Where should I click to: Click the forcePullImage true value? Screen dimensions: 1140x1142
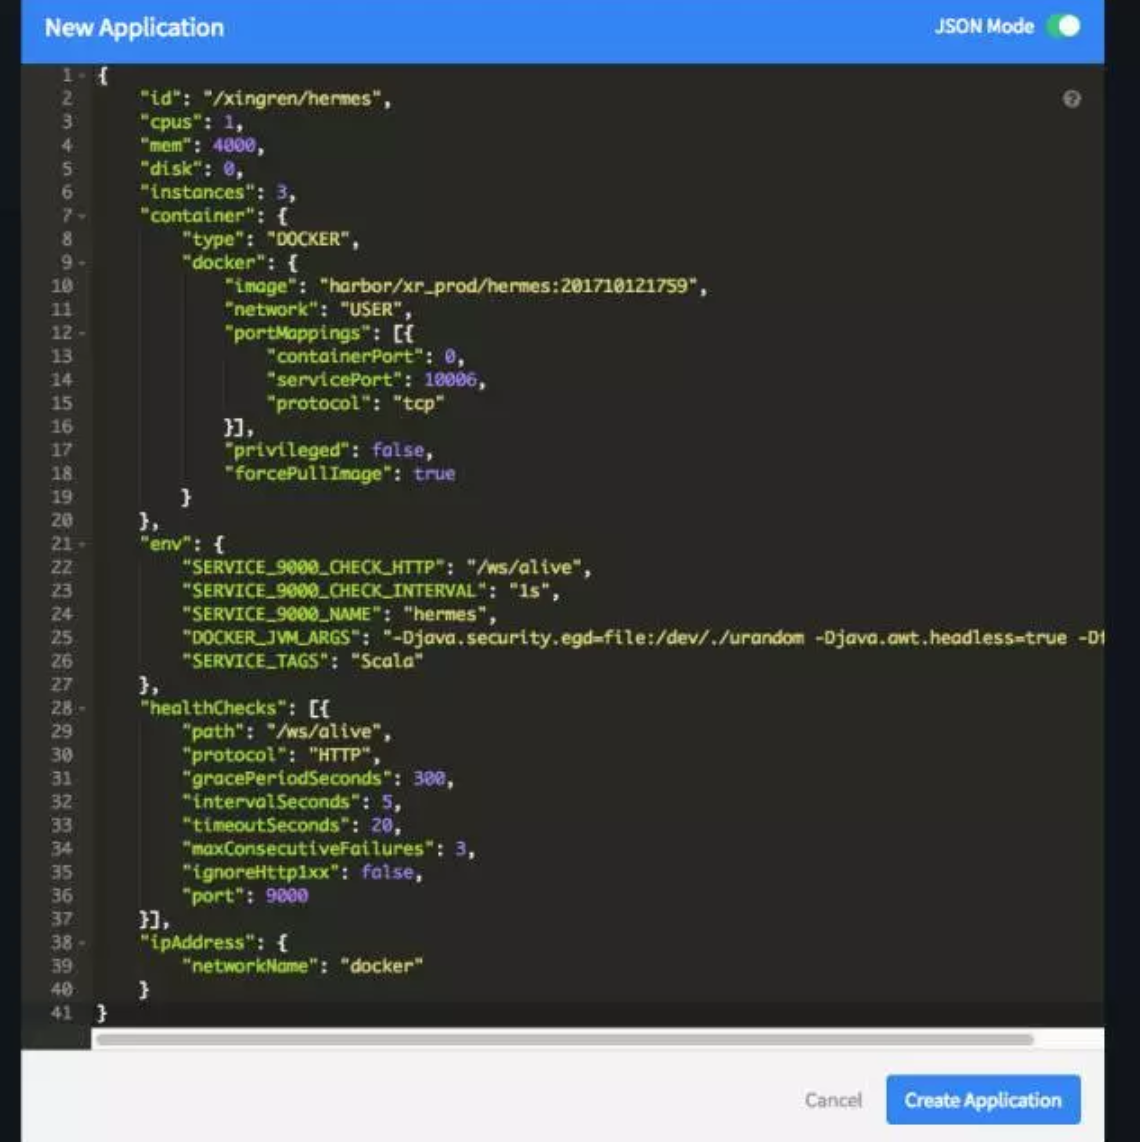(x=434, y=473)
